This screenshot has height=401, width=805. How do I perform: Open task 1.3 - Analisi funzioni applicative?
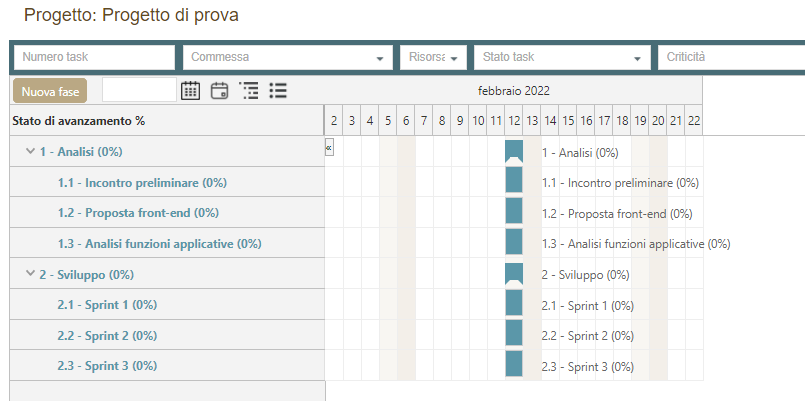click(159, 243)
